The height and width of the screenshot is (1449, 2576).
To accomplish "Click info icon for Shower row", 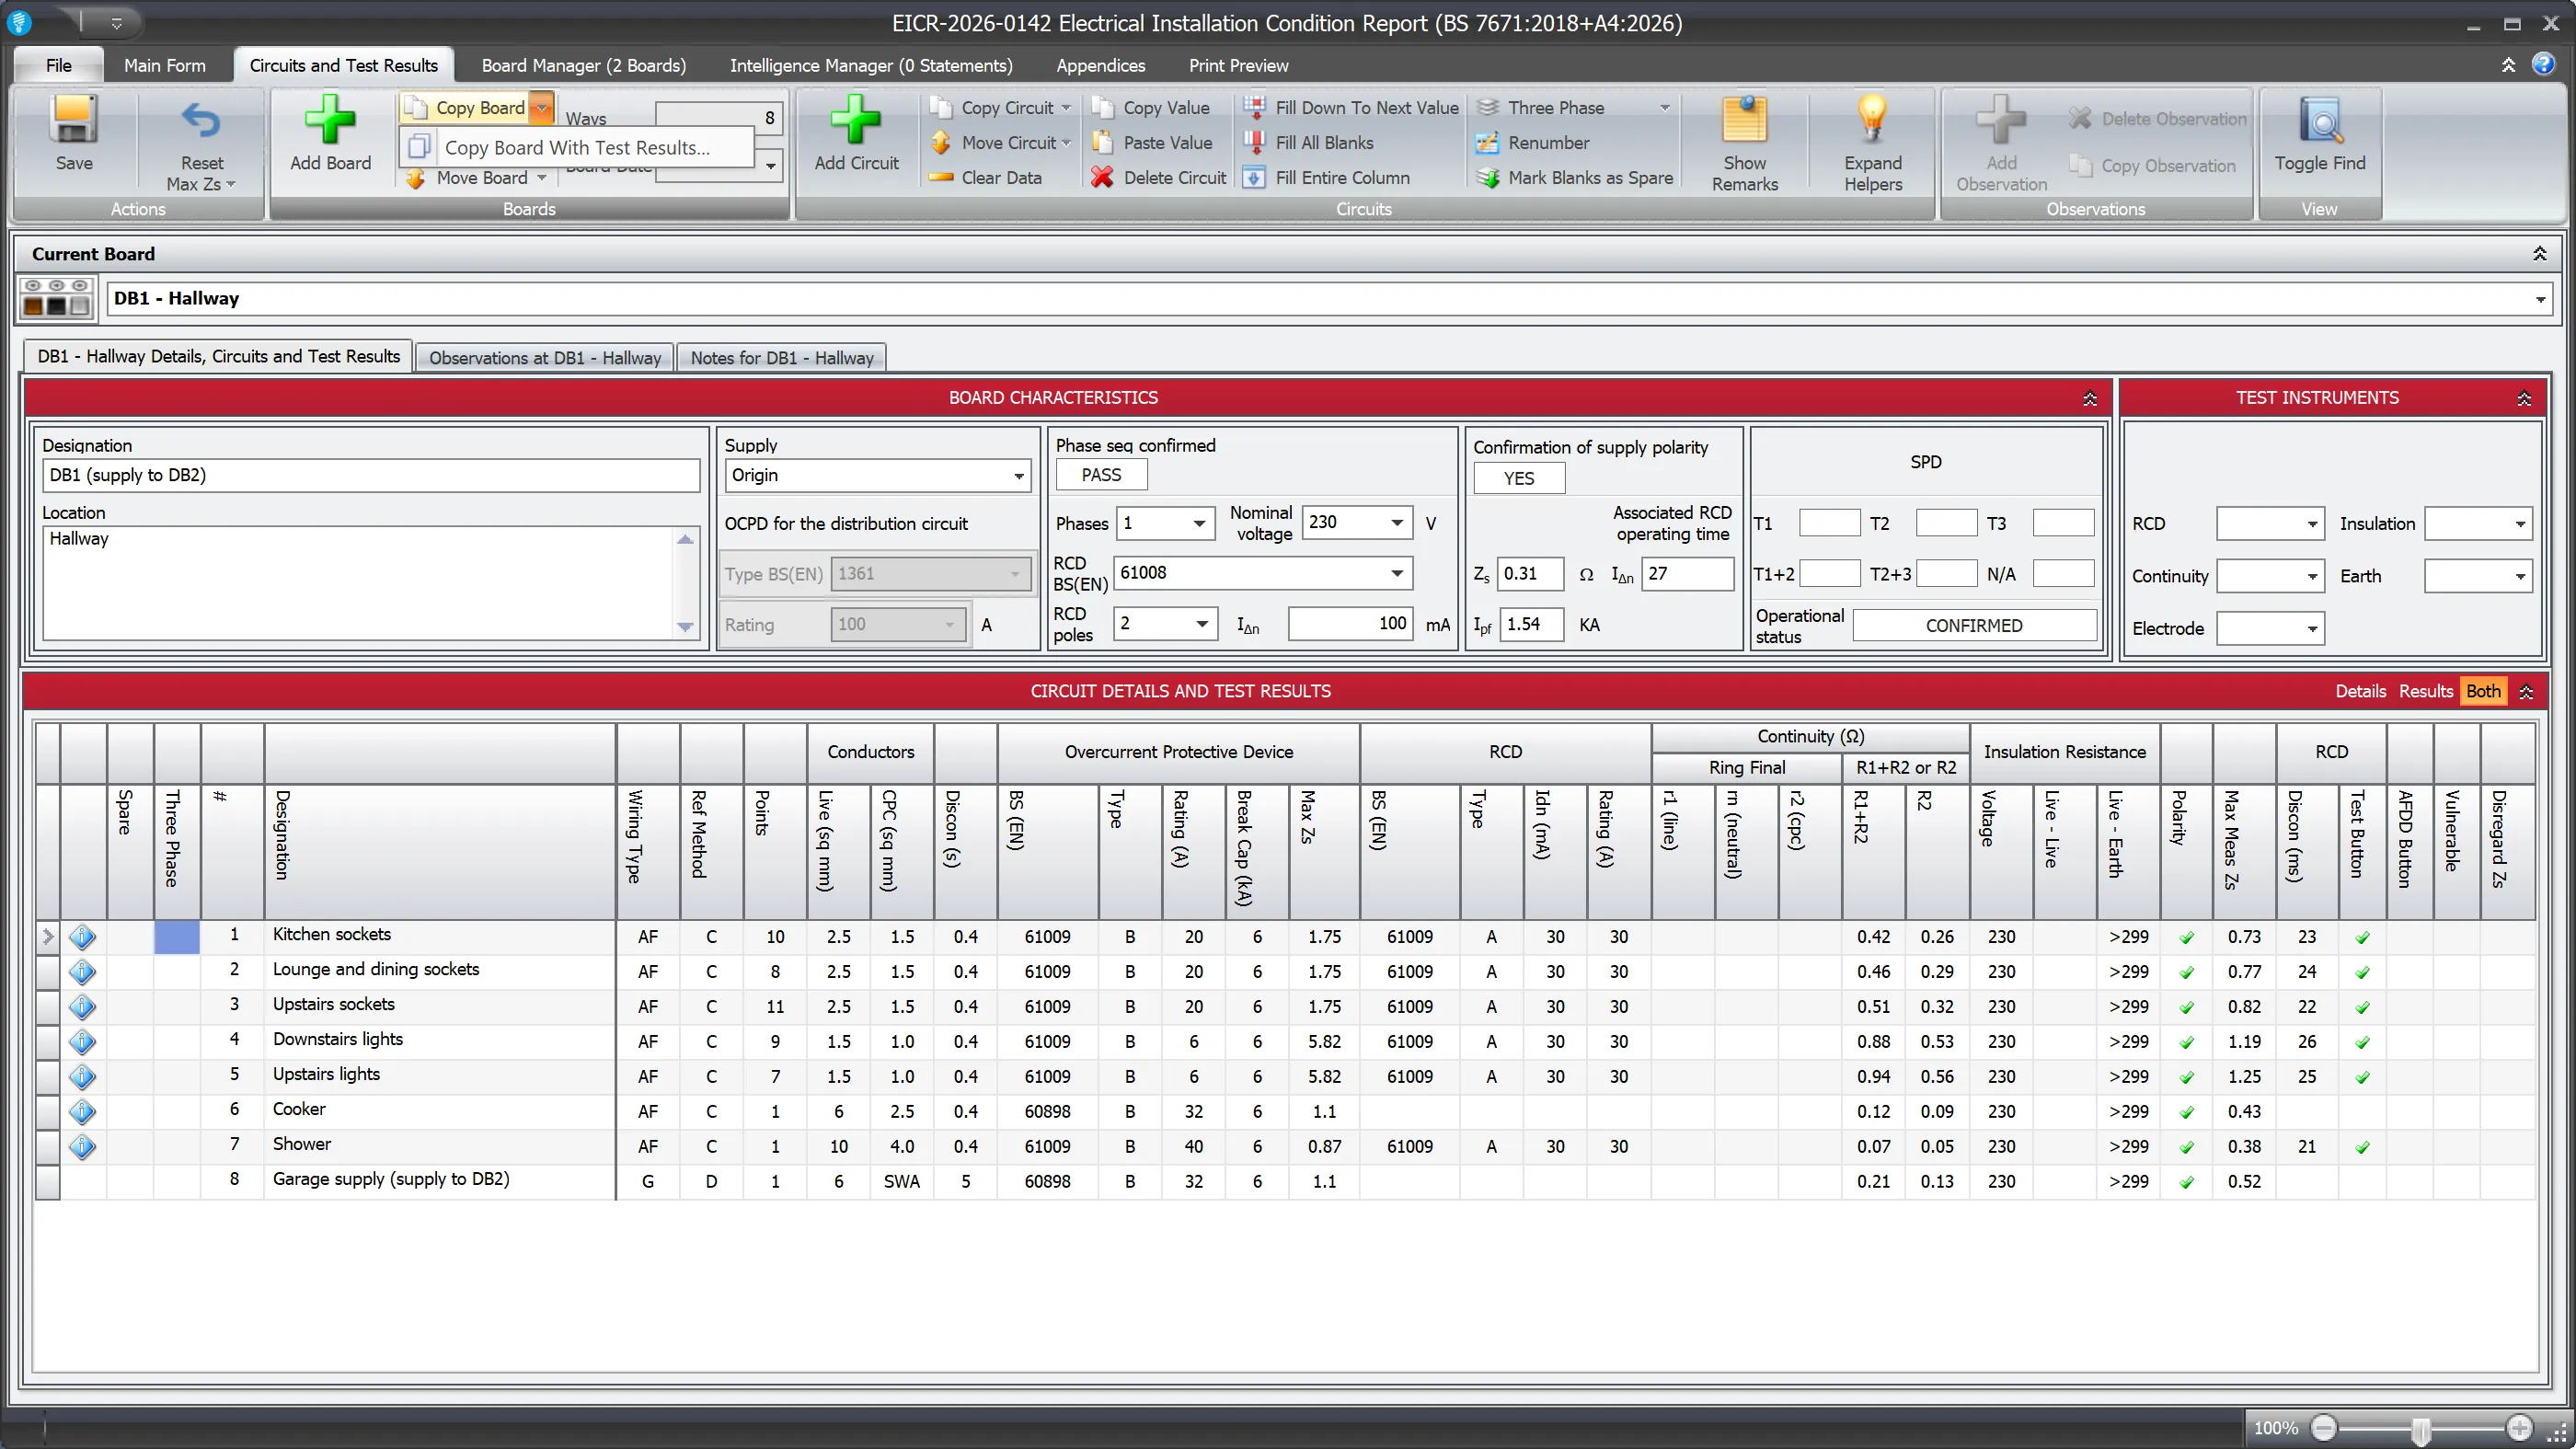I will tap(82, 1146).
